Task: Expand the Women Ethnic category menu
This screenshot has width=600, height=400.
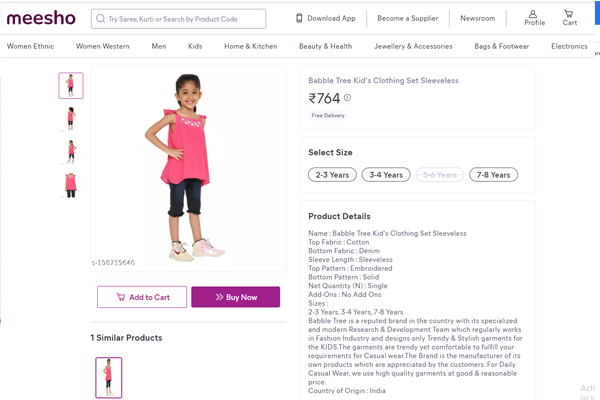Action: pos(31,46)
